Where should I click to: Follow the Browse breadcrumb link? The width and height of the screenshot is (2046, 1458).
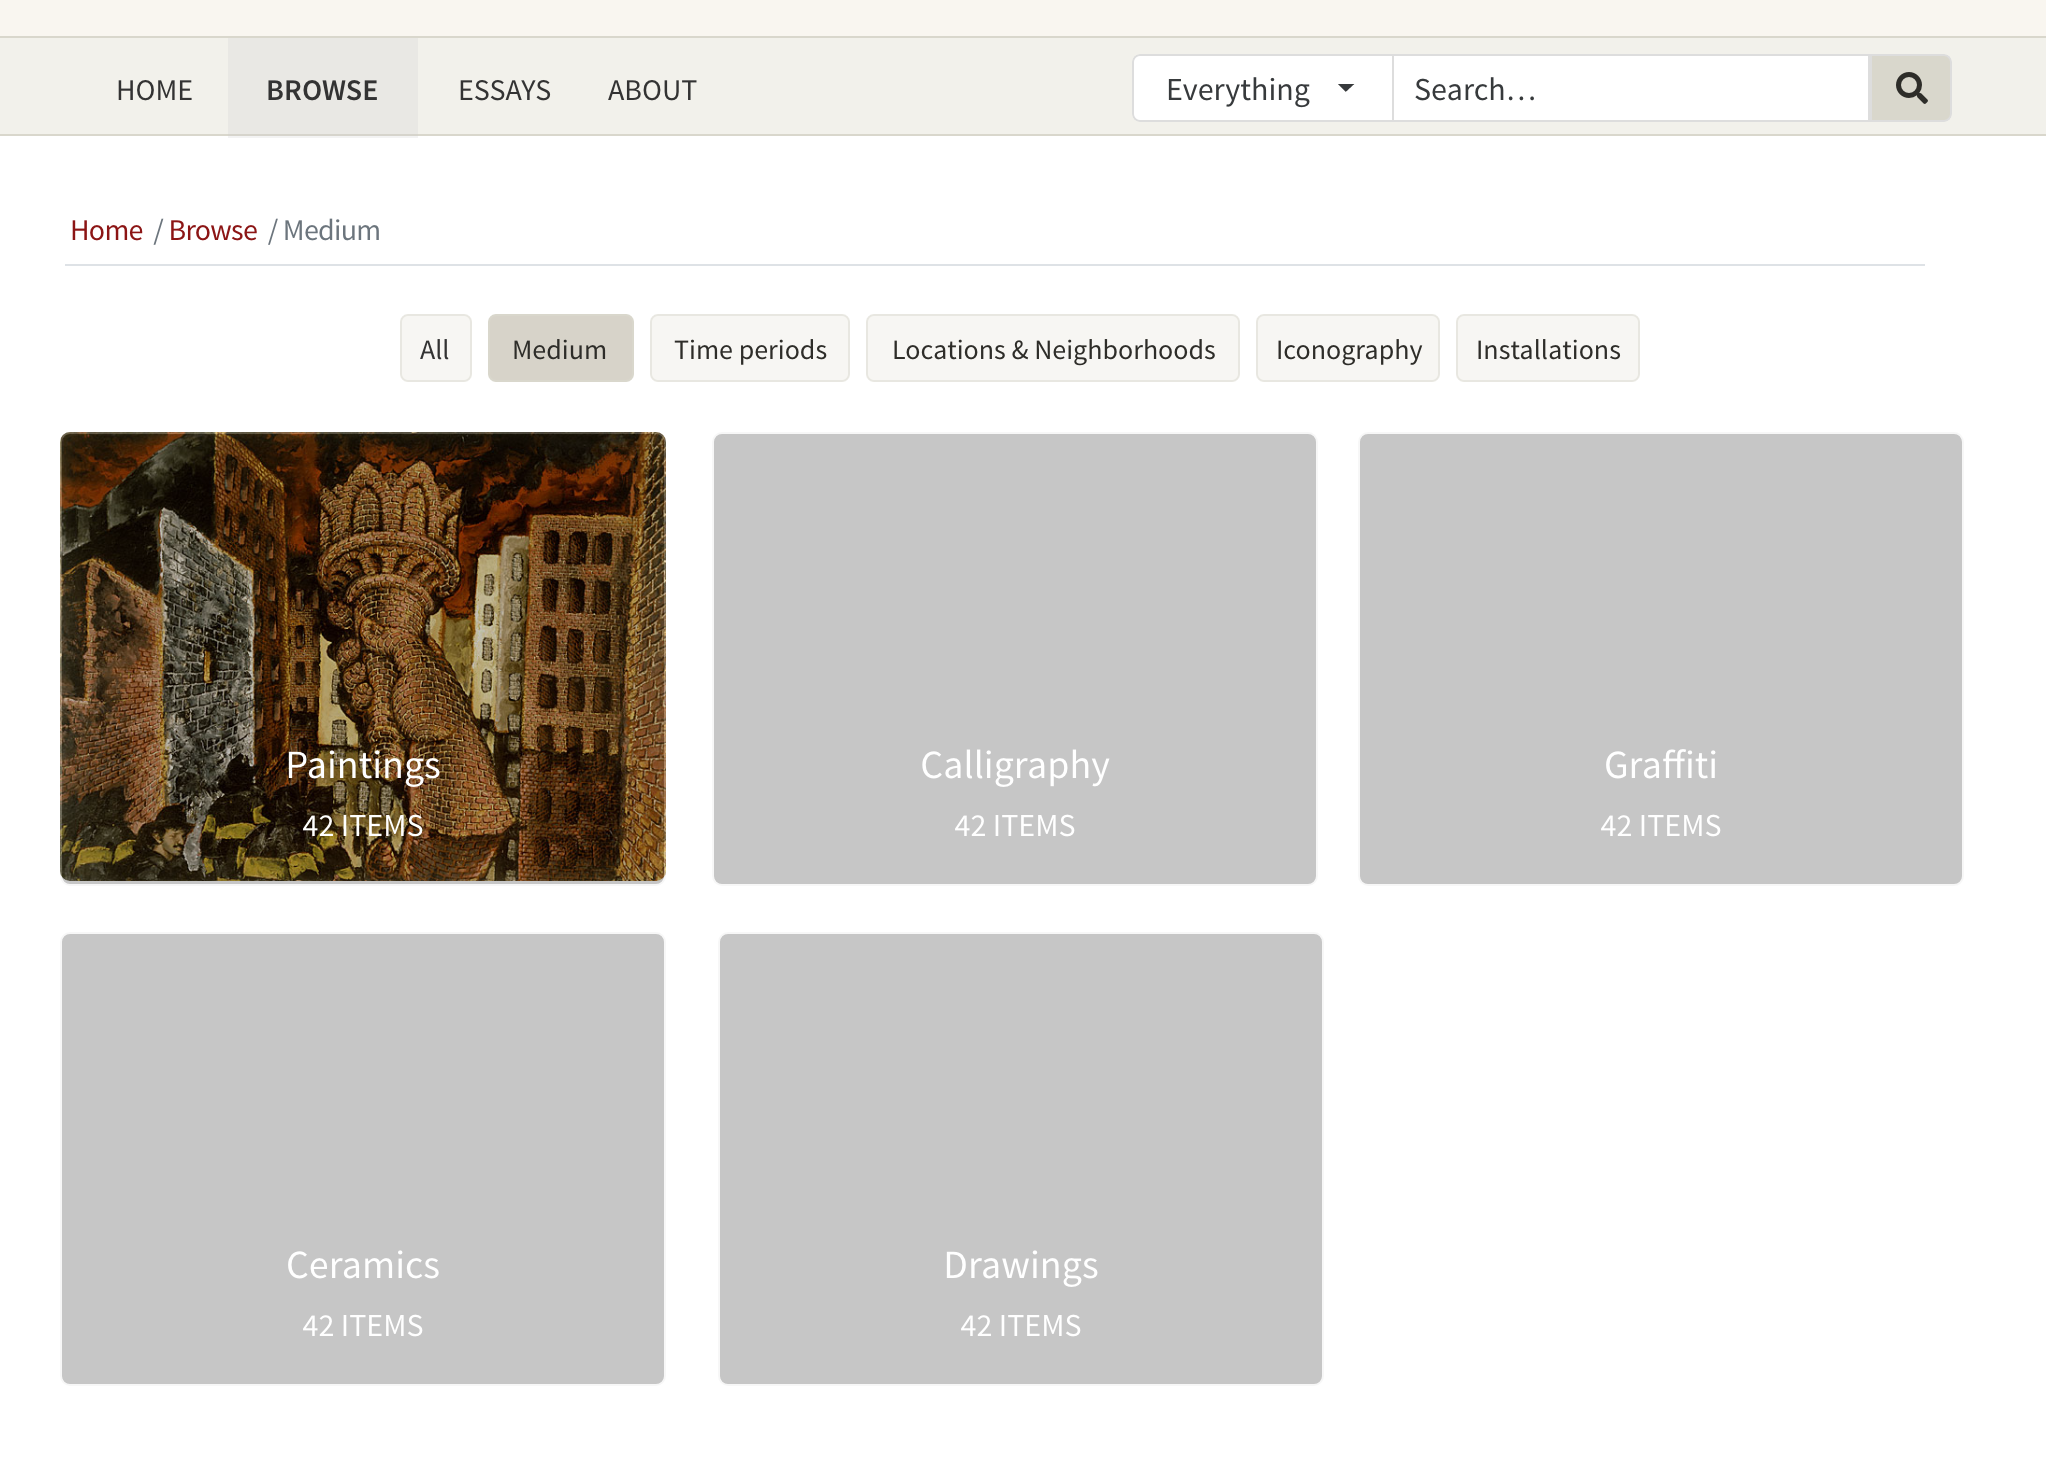[213, 230]
